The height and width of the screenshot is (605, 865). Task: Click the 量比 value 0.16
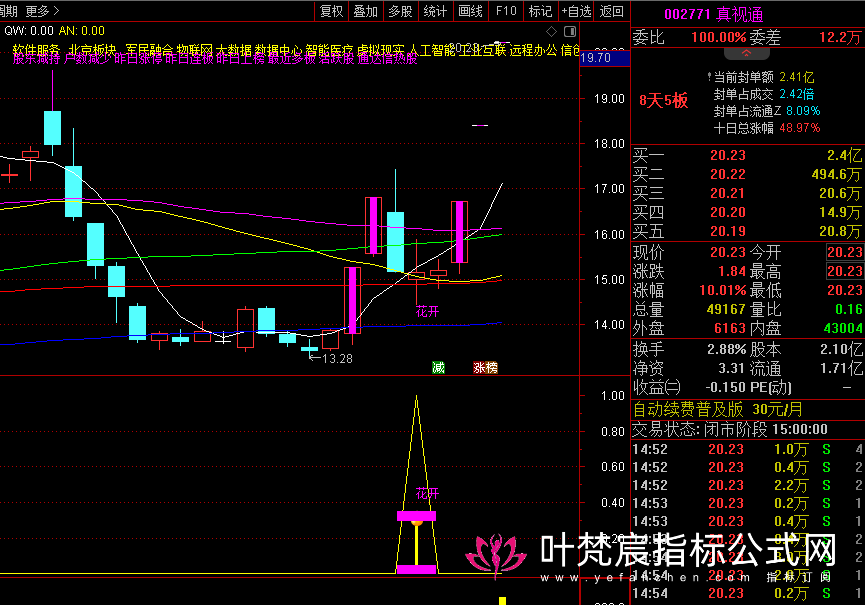click(x=849, y=309)
